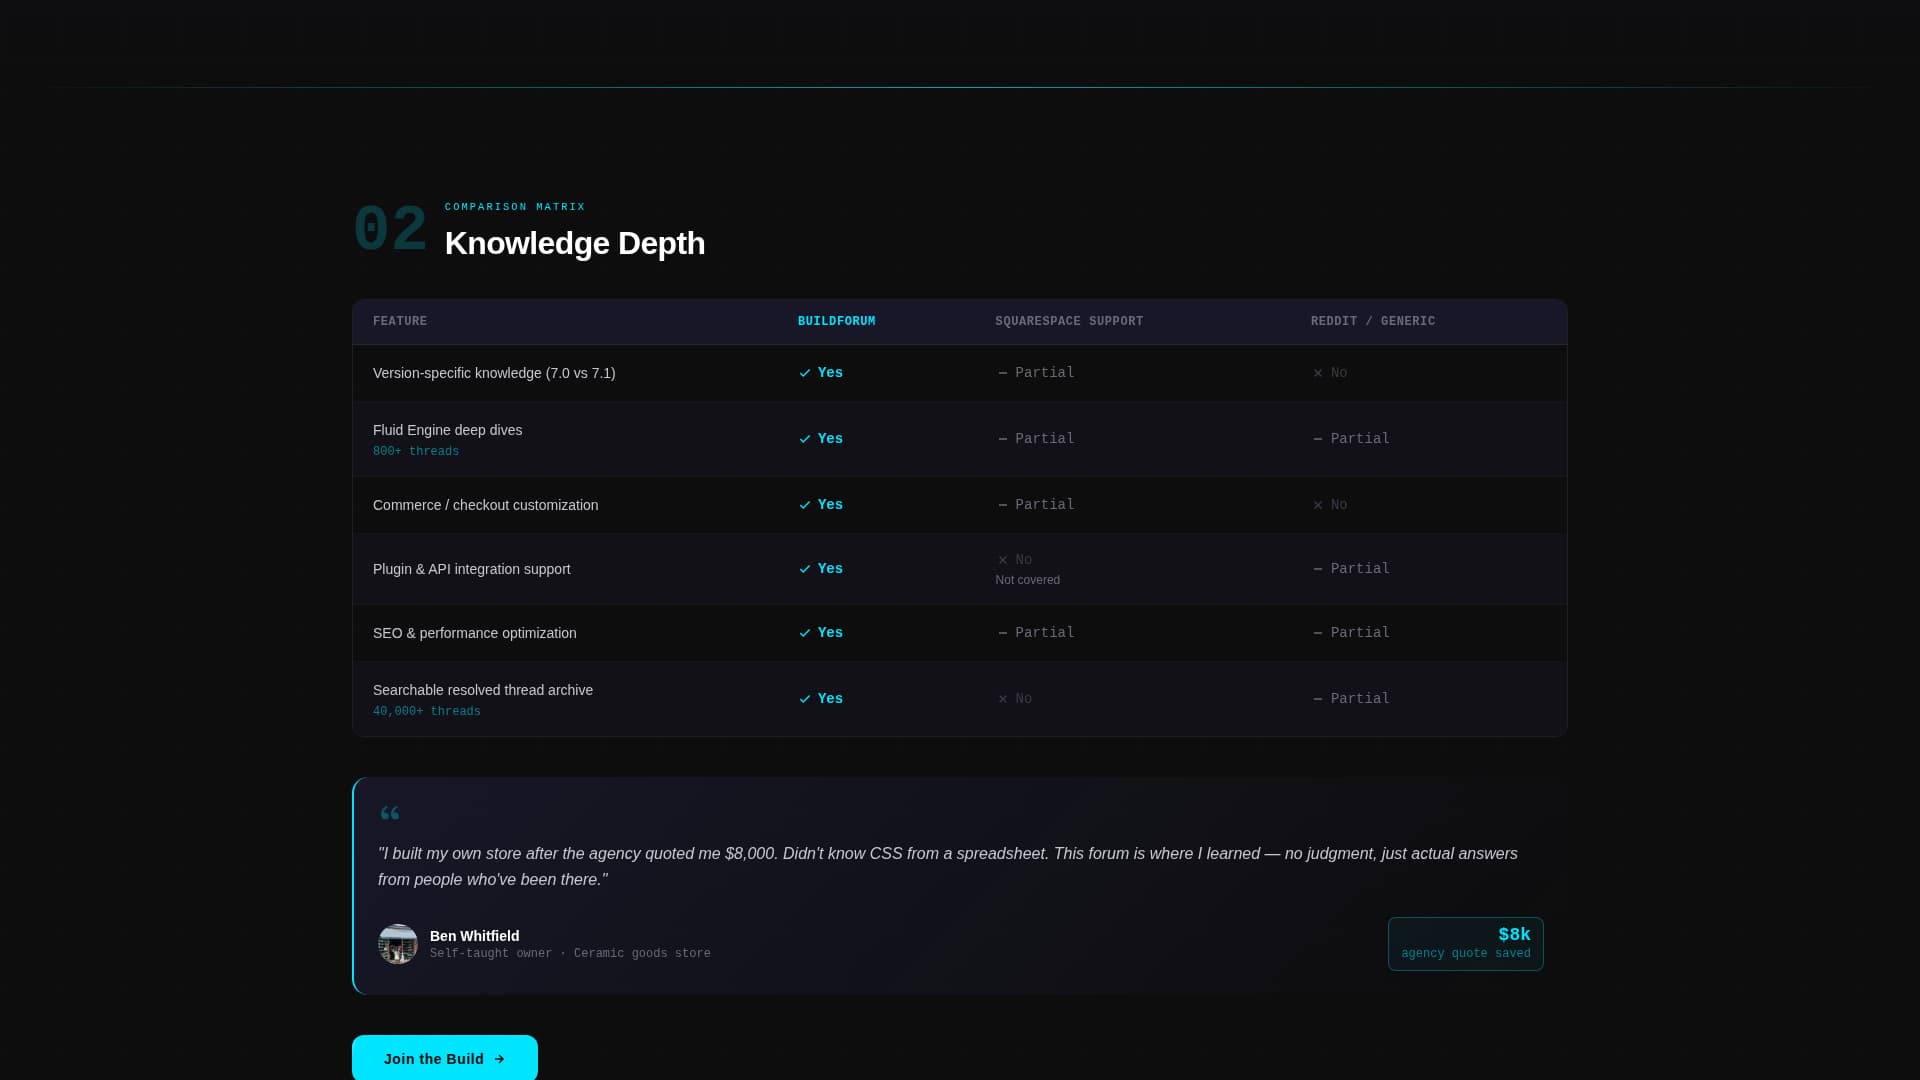Click the Reddit dash icon for SEO & performance
Screen dimensions: 1920x1080
[1318, 633]
